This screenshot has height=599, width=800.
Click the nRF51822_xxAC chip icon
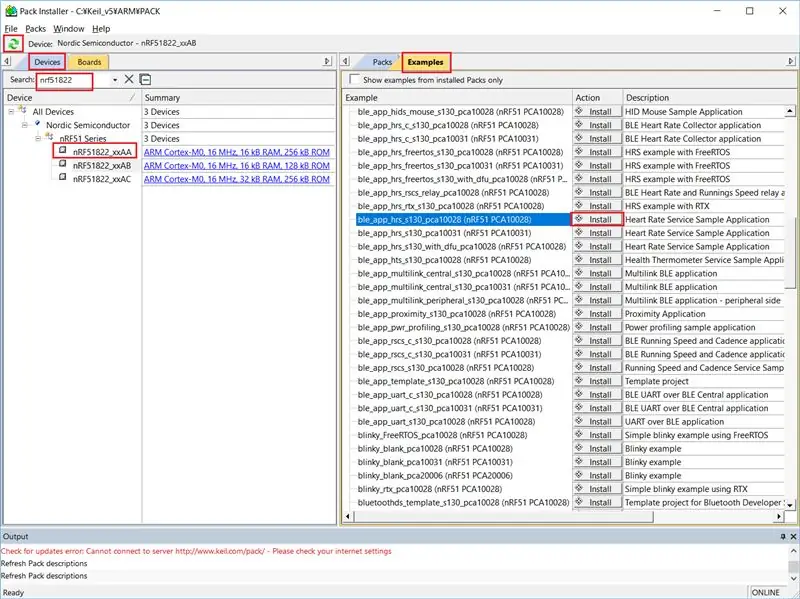pos(63,177)
